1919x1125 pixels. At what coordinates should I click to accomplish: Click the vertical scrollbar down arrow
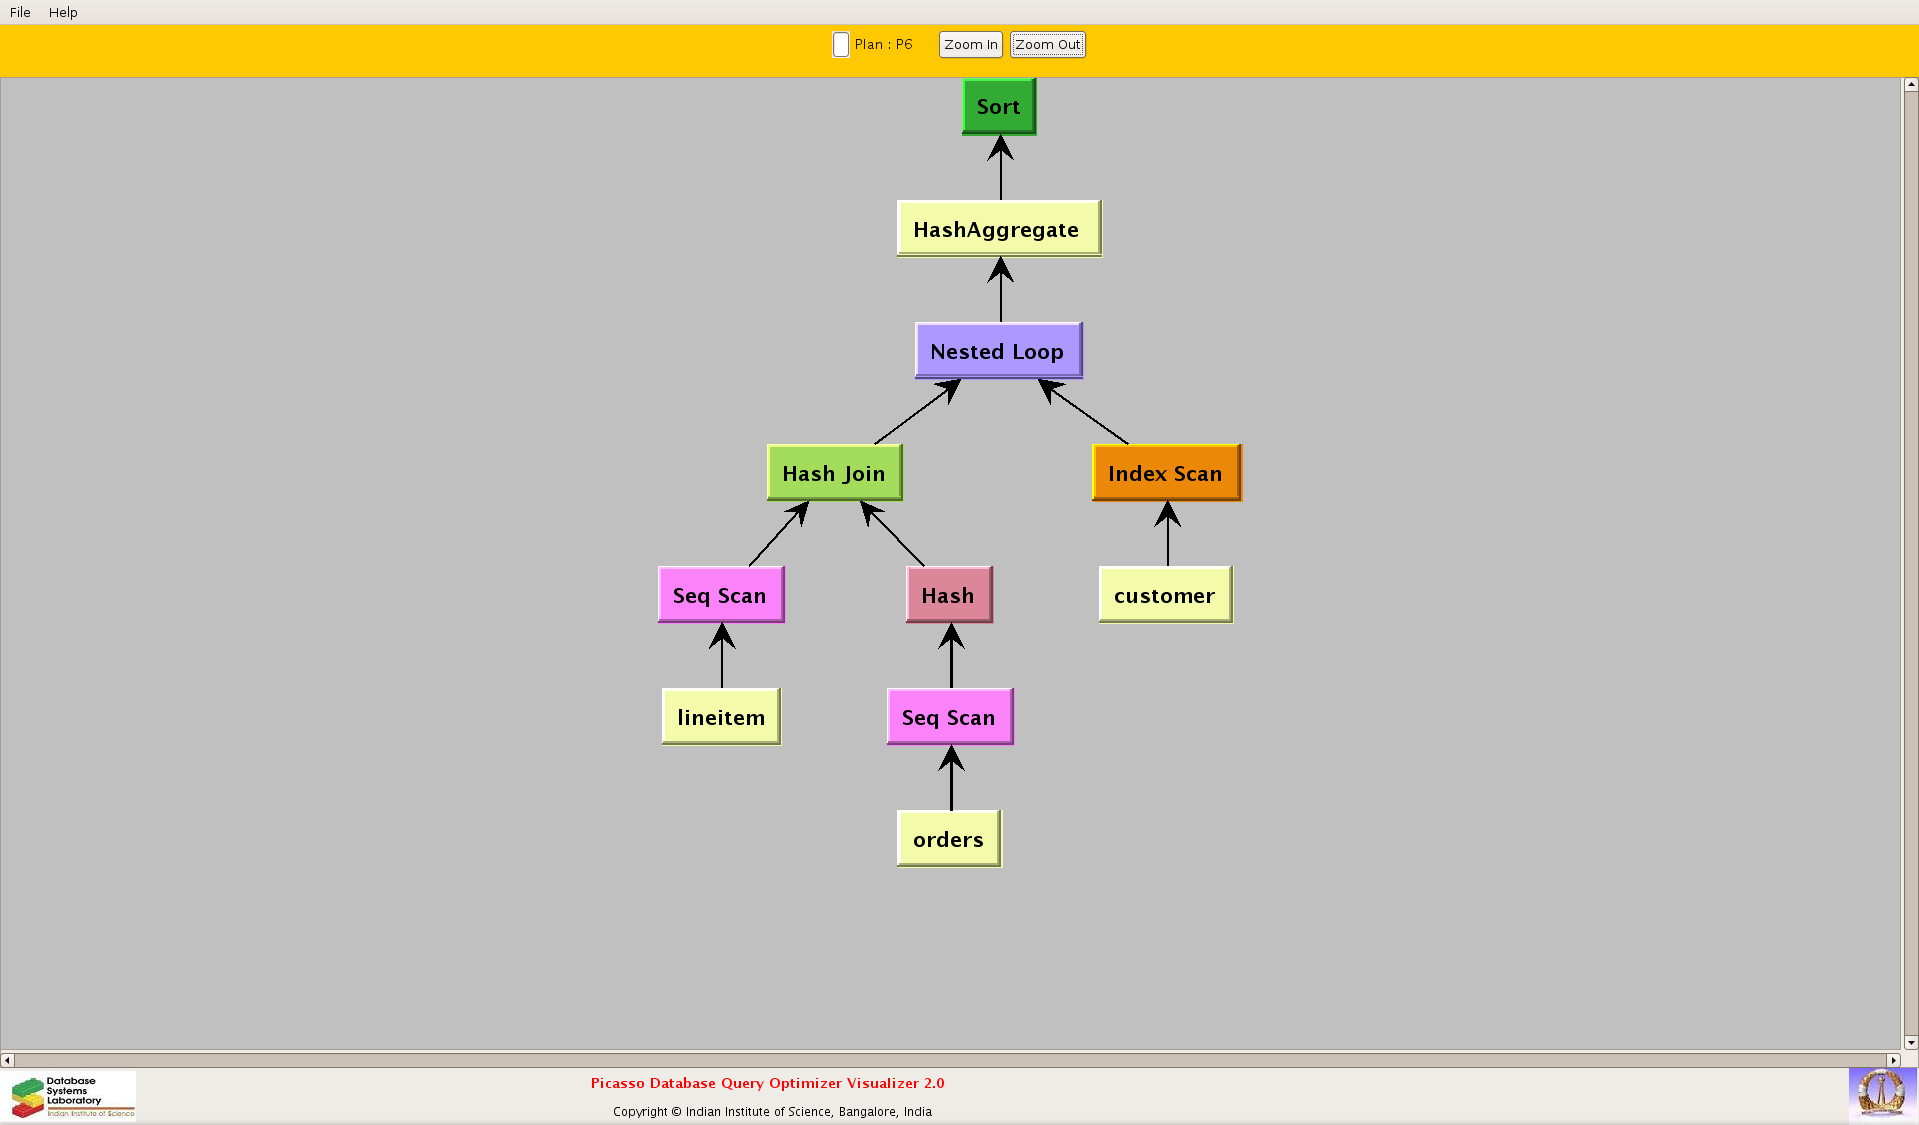tap(1910, 1042)
